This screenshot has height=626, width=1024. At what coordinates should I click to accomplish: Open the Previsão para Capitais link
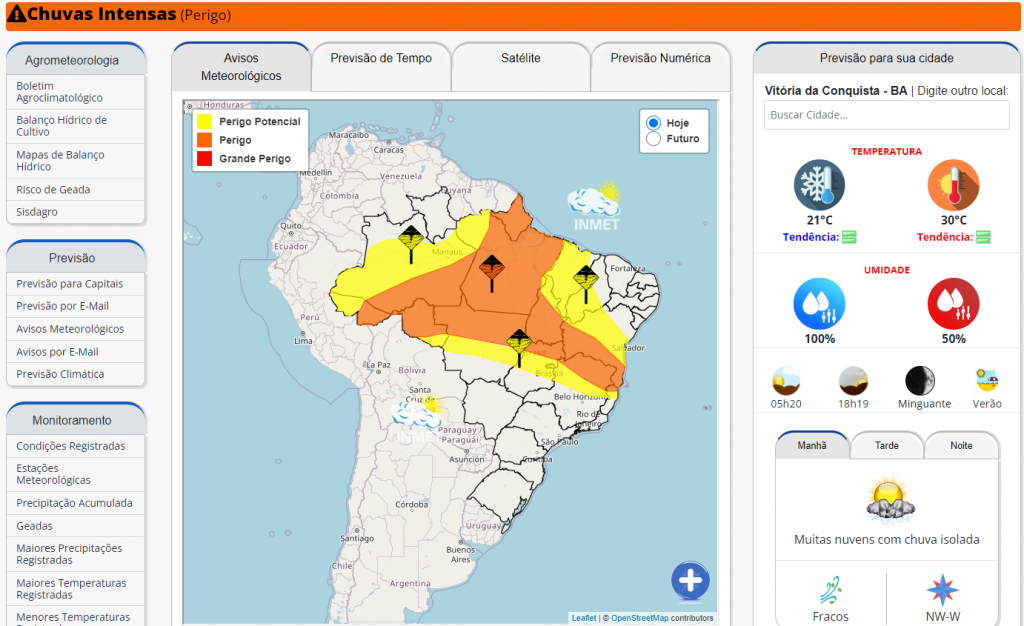pyautogui.click(x=70, y=284)
